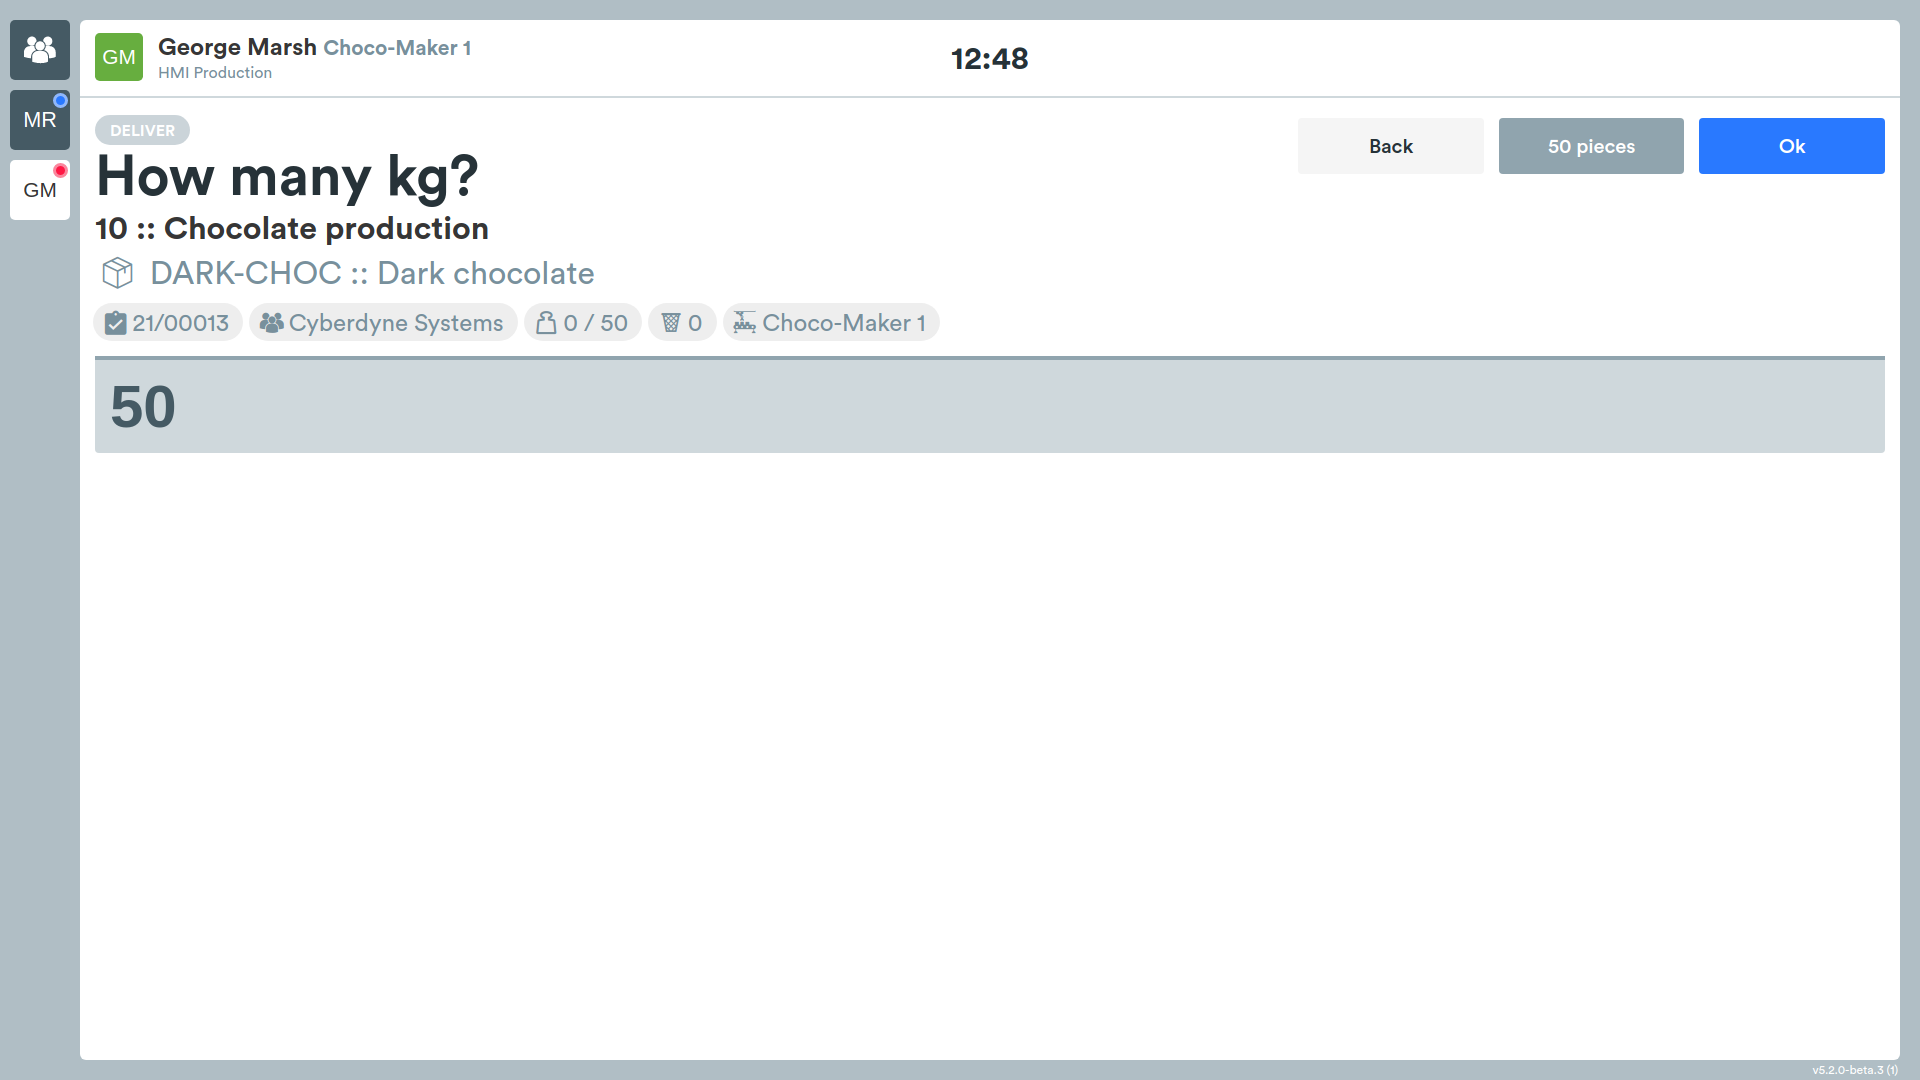The width and height of the screenshot is (1920, 1080).
Task: Click the 21/00013 order badge
Action: coord(168,323)
